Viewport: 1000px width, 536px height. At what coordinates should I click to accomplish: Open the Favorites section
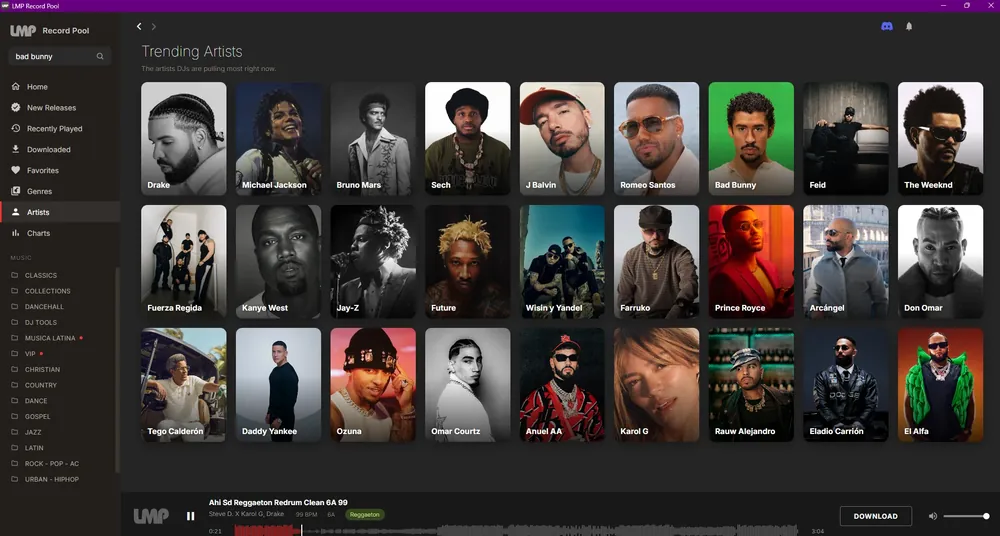[43, 170]
